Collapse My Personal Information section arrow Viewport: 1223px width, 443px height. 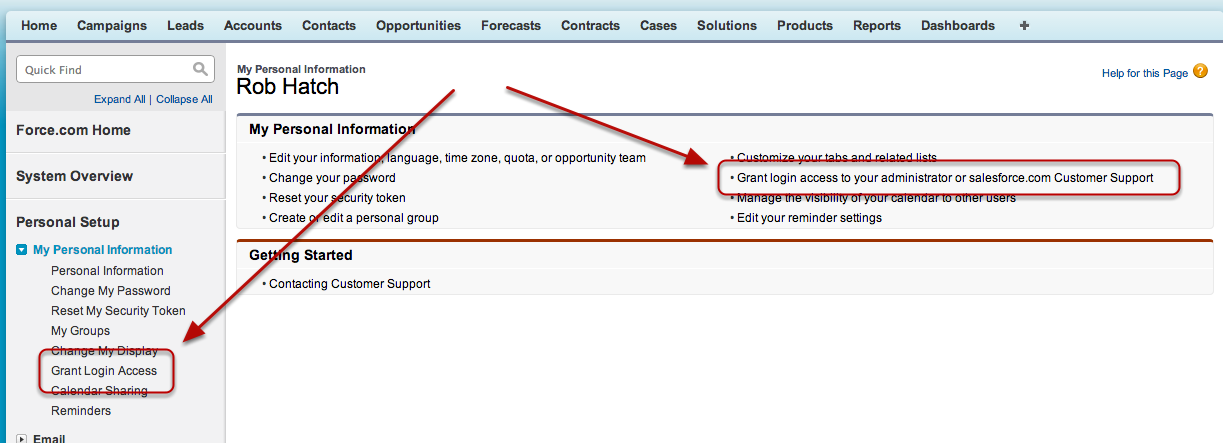pos(22,250)
